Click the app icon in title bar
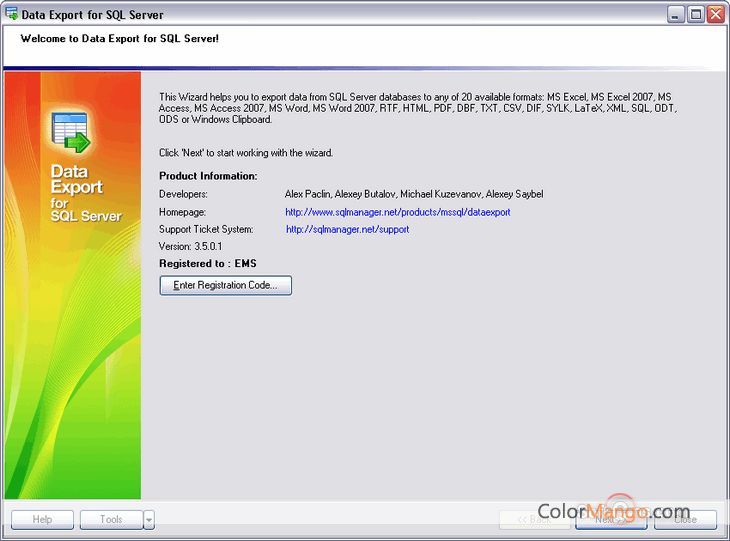The width and height of the screenshot is (730, 541). 12,14
